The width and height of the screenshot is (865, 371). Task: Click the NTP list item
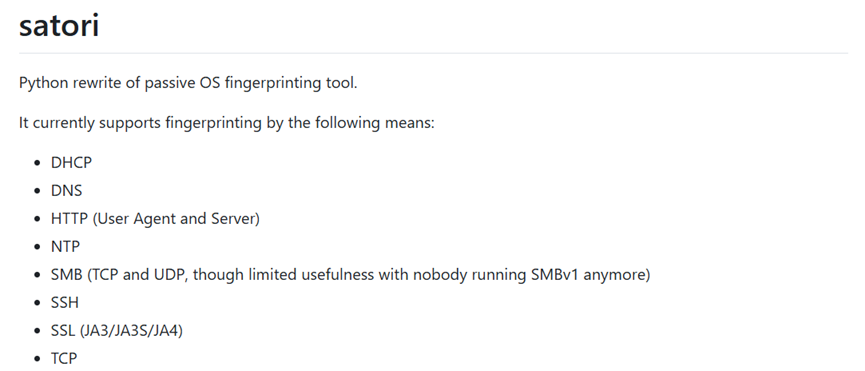65,246
